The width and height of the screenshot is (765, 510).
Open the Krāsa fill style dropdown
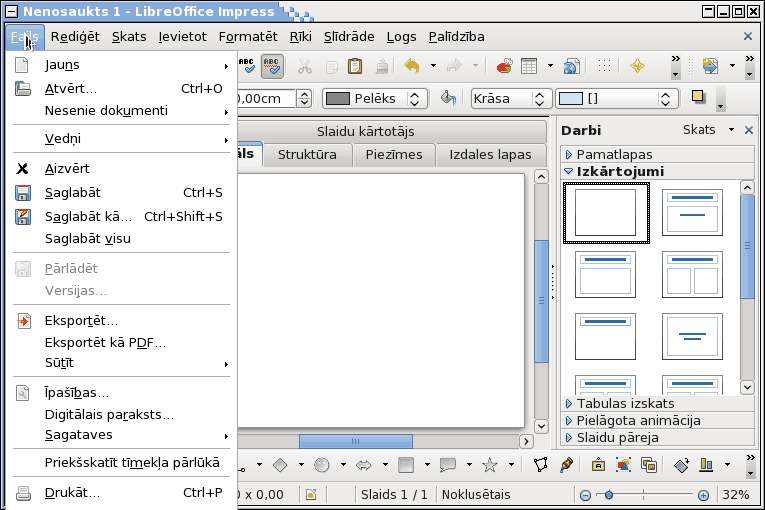point(511,99)
